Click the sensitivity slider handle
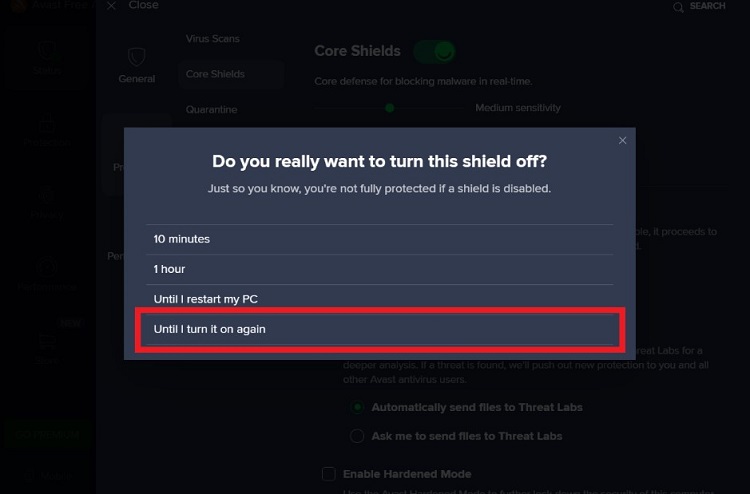 click(390, 108)
